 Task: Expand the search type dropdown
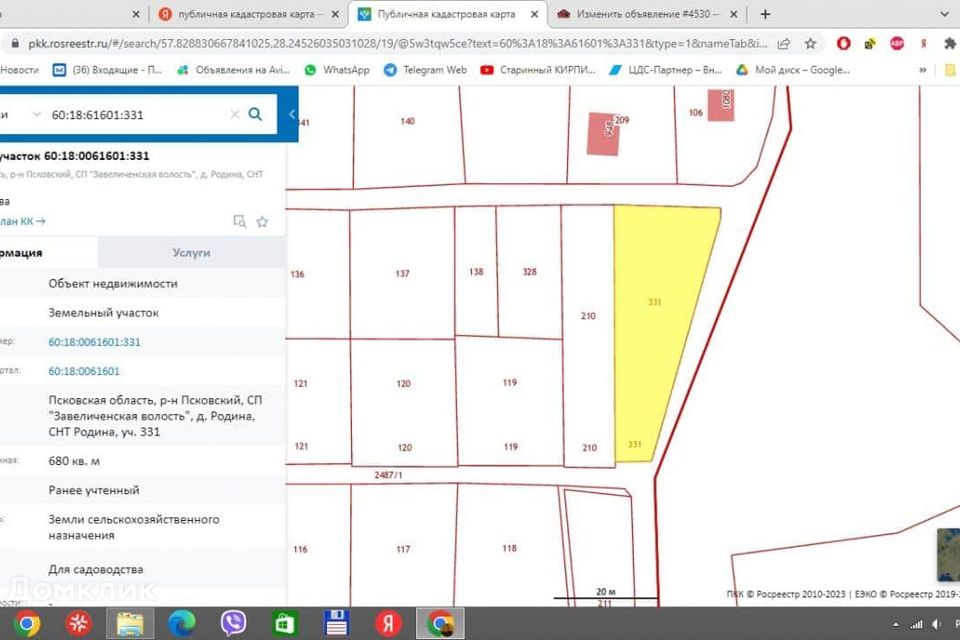(36, 115)
